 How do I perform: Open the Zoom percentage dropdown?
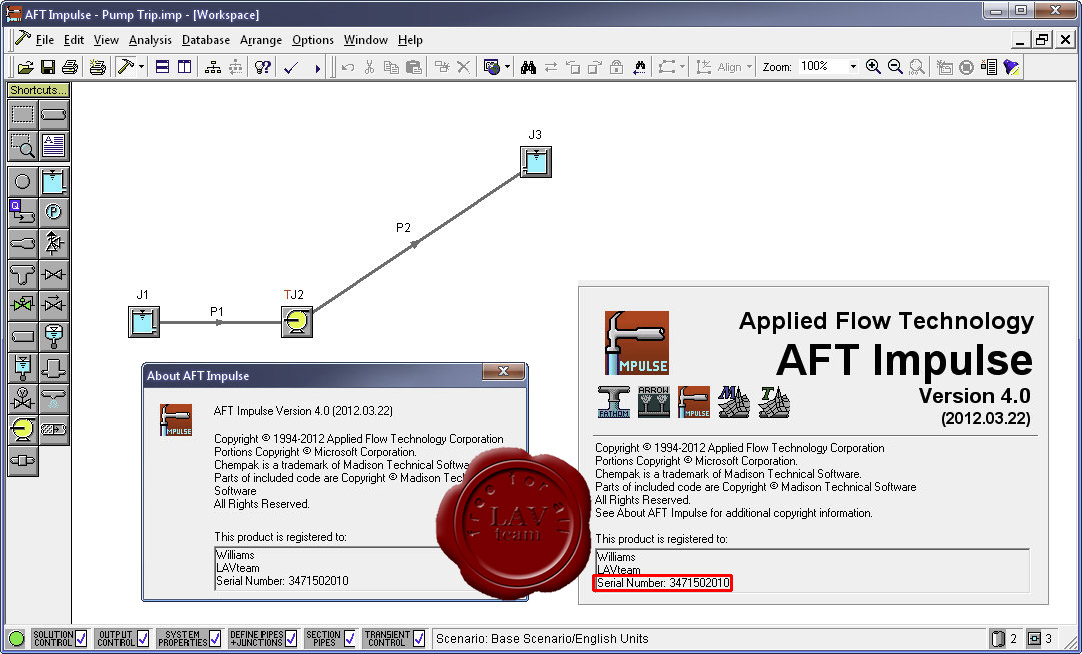coord(853,67)
